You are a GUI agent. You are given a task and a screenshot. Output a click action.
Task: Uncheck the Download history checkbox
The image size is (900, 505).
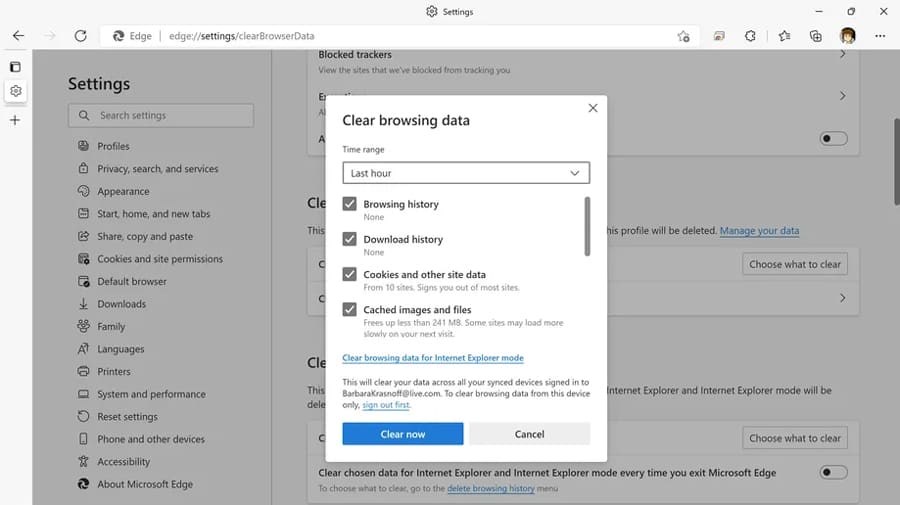click(x=350, y=239)
